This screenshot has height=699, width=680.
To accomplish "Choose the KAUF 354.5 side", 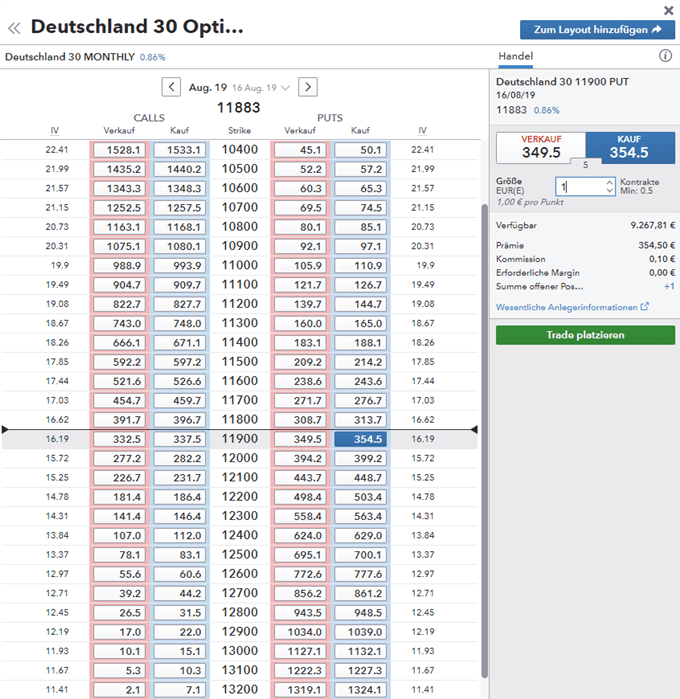I will 630,148.
